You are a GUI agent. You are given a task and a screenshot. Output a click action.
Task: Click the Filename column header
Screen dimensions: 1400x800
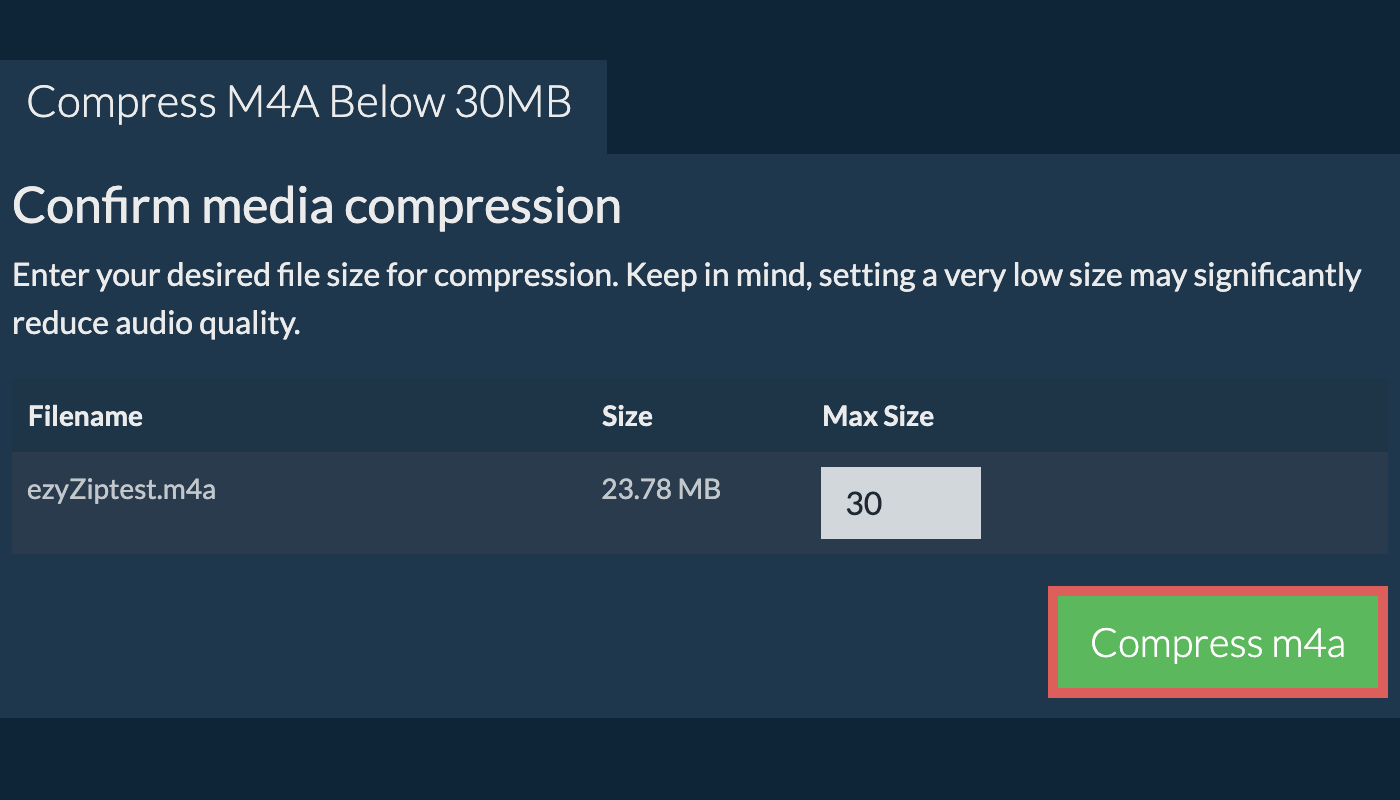(x=85, y=416)
